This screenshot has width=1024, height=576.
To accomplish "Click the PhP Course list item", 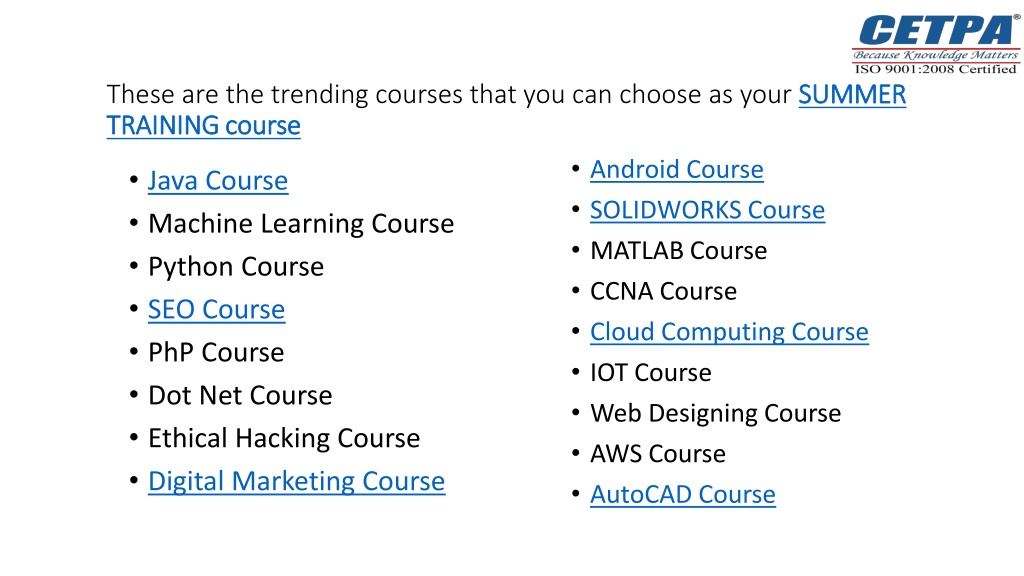I will [216, 353].
